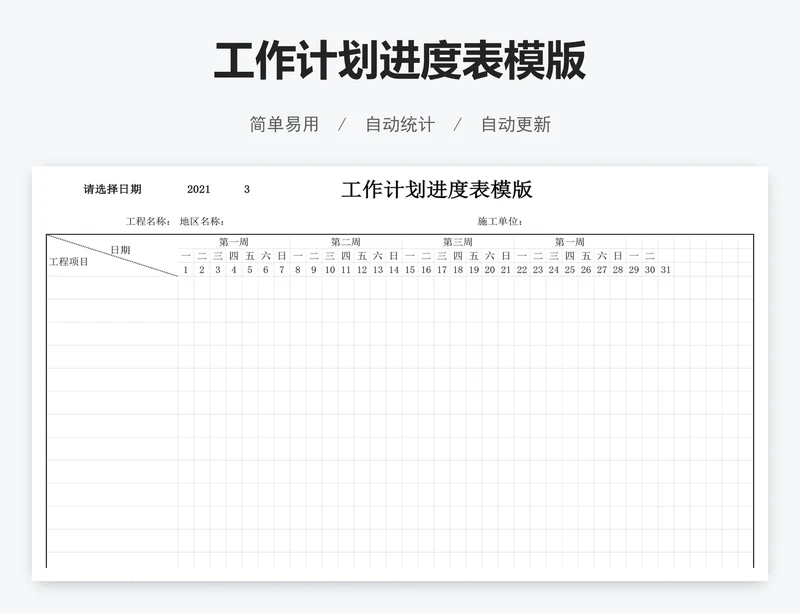
Task: Select date cell 30
Action: (650, 270)
